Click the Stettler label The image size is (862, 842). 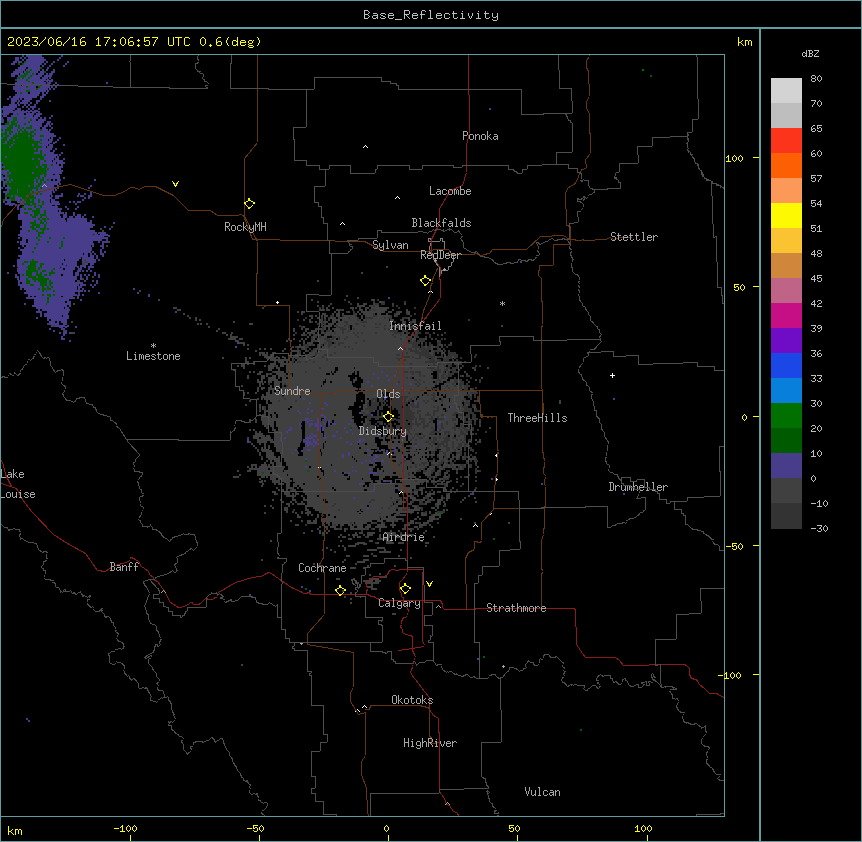click(x=634, y=237)
